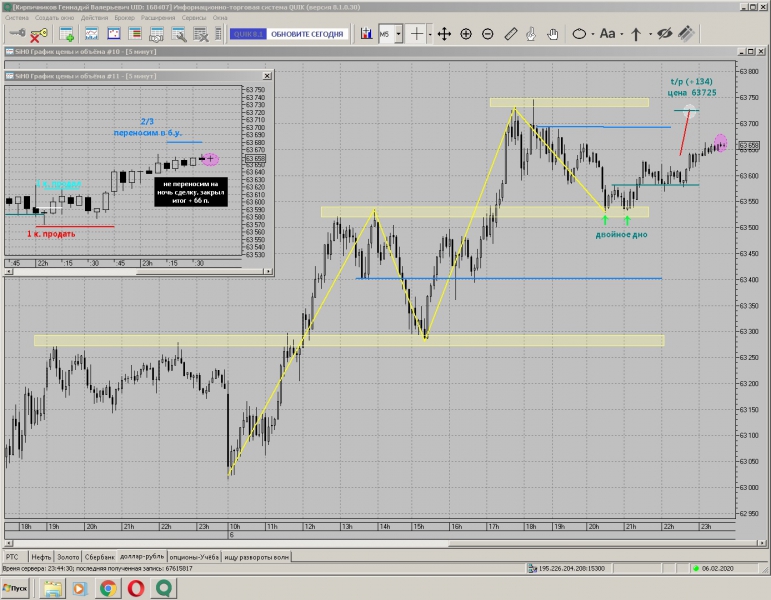Viewport: 771px width, 600px height.
Task: Select the hand pan tool
Action: 553,33
